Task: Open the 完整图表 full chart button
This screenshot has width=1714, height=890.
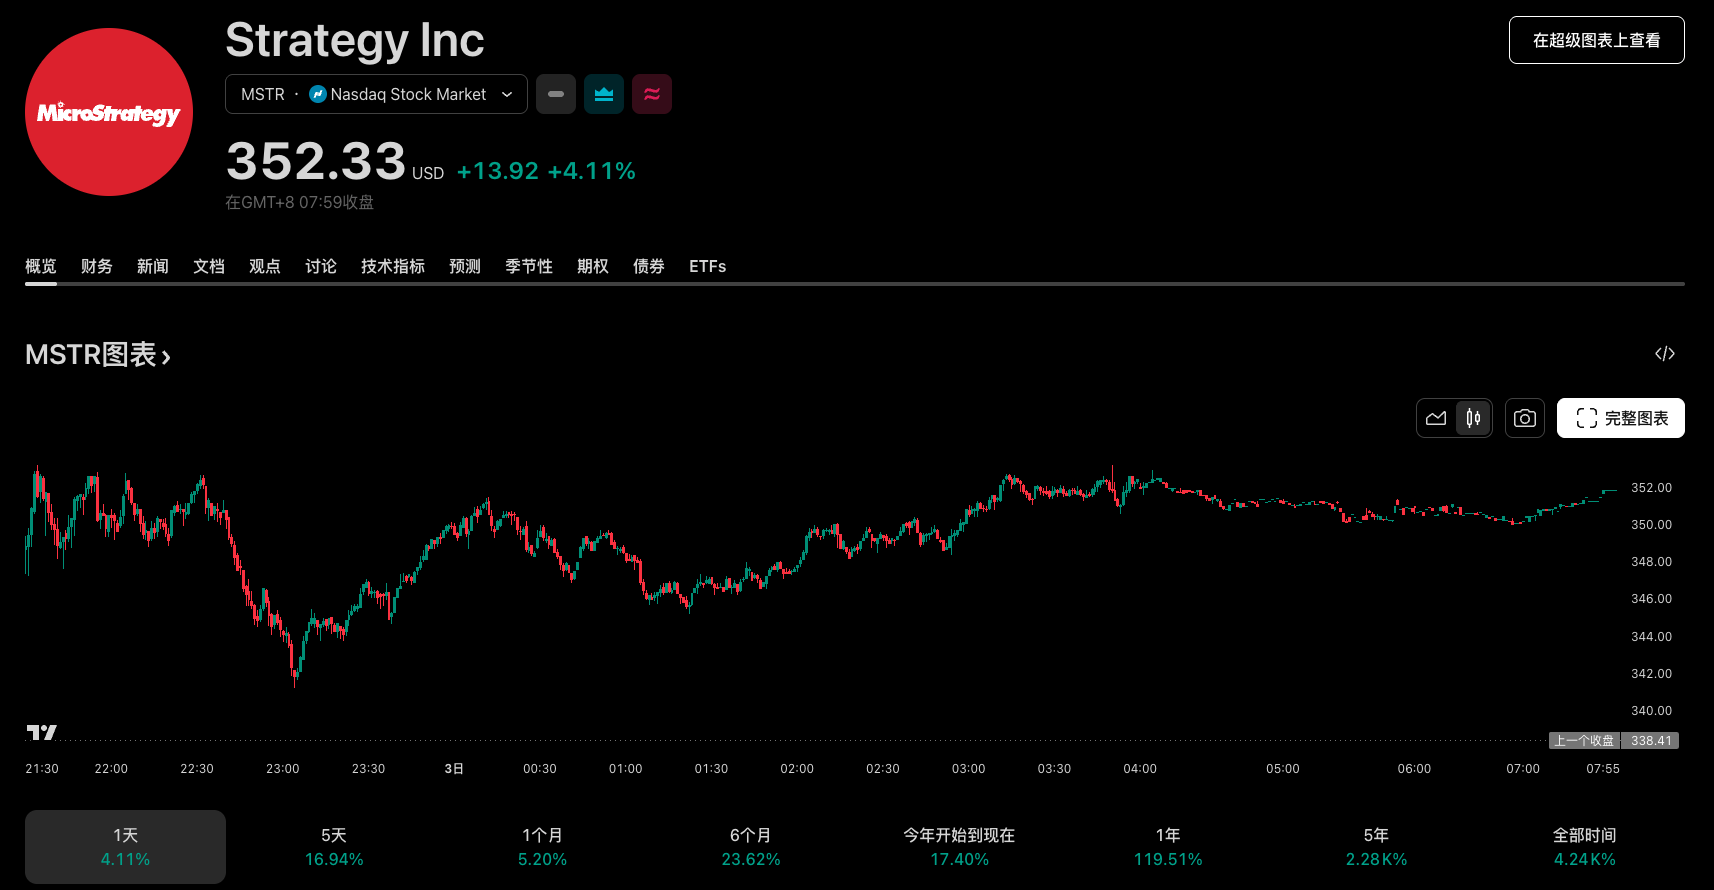Action: tap(1620, 418)
